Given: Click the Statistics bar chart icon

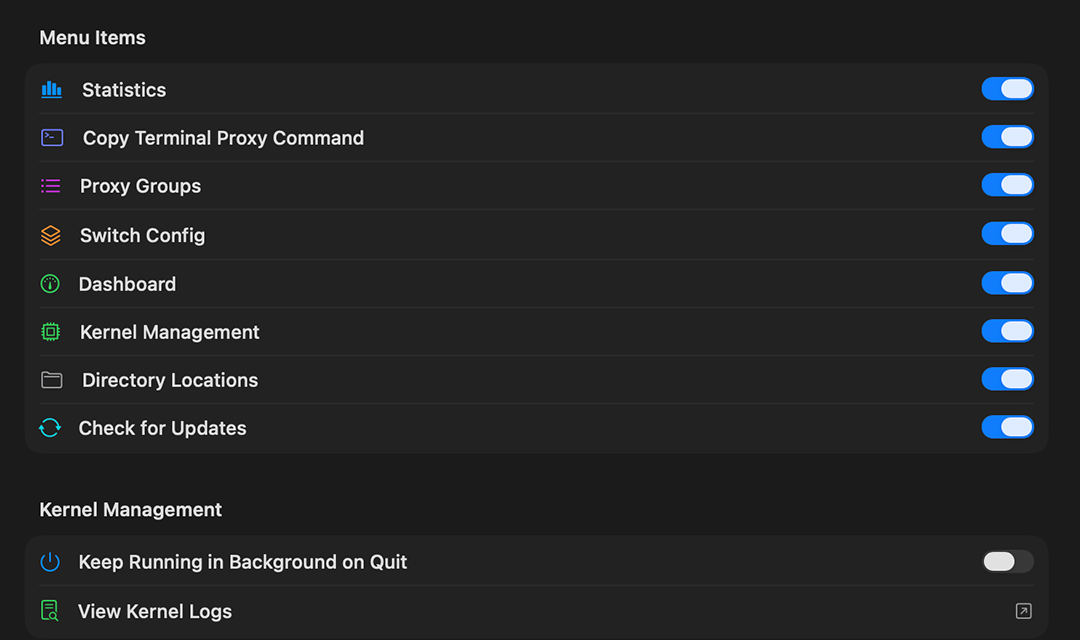Looking at the screenshot, I should [51, 89].
